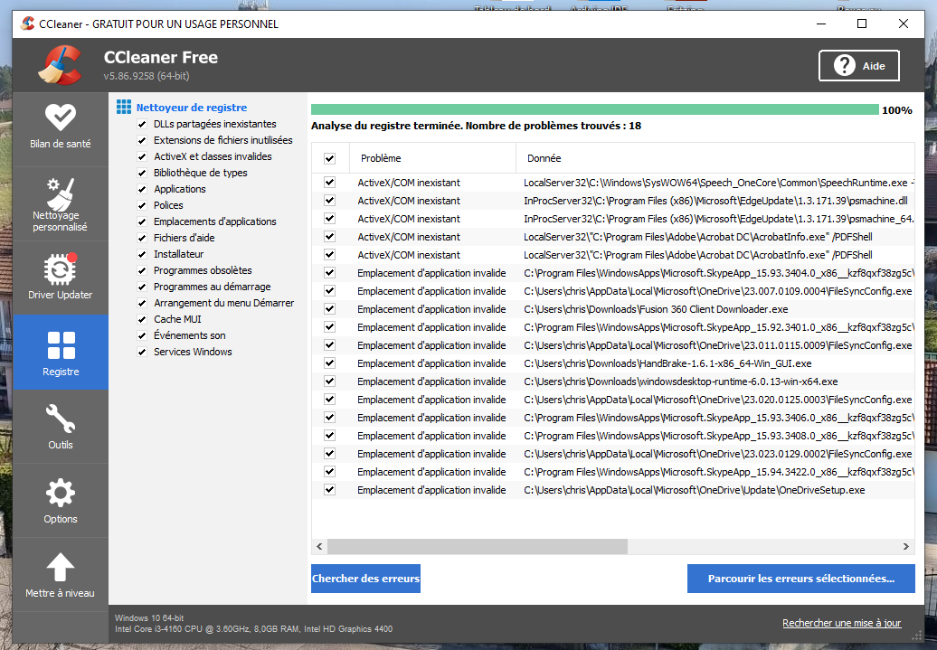This screenshot has width=937, height=650.
Task: Uncheck the Applications option
Action: click(x=142, y=189)
